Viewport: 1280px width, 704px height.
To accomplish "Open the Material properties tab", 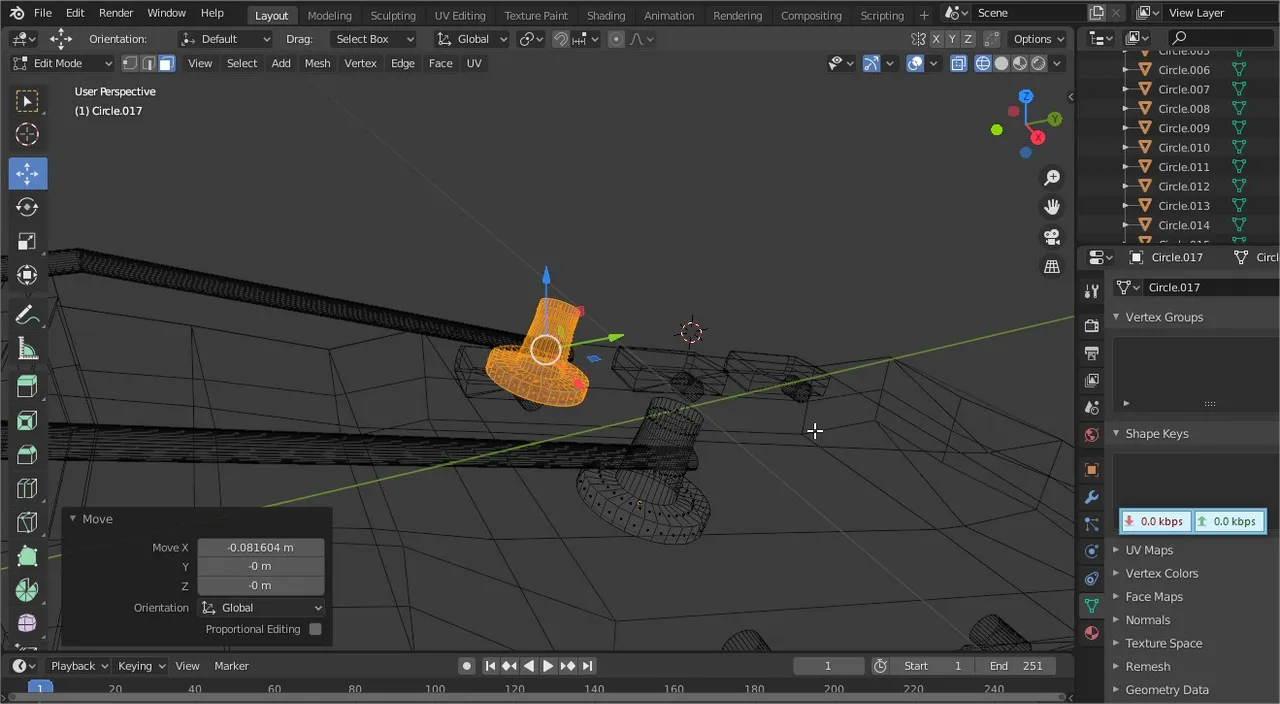I will (x=1091, y=633).
